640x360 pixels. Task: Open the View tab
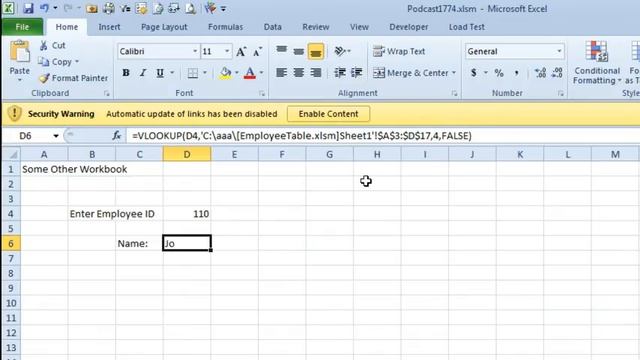359,27
